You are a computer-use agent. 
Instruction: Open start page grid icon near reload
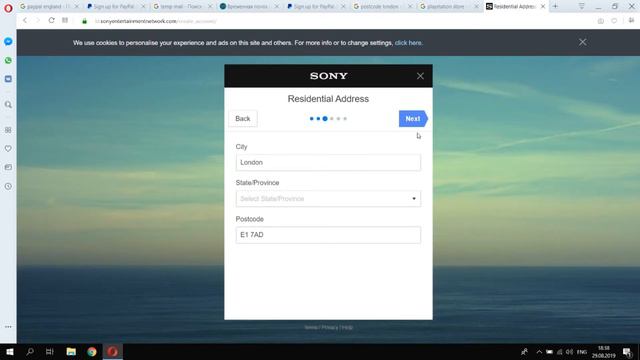coord(65,20)
